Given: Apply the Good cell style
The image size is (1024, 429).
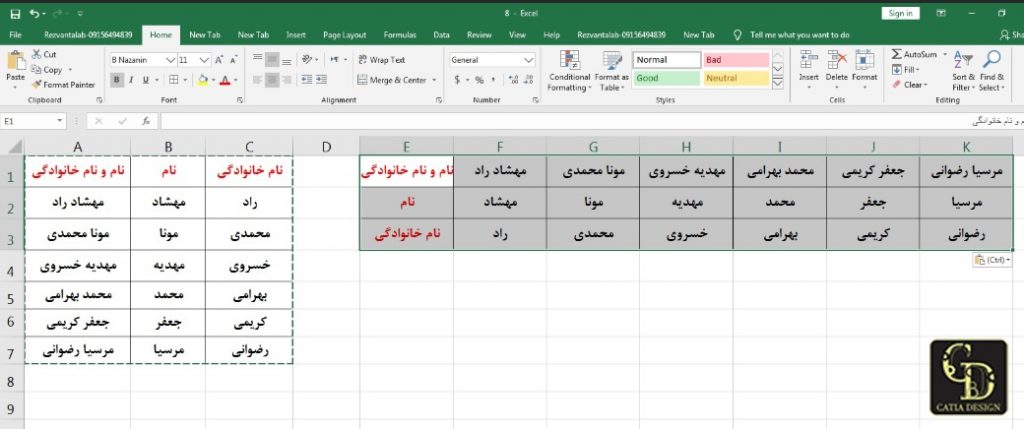Looking at the screenshot, I should coord(666,78).
